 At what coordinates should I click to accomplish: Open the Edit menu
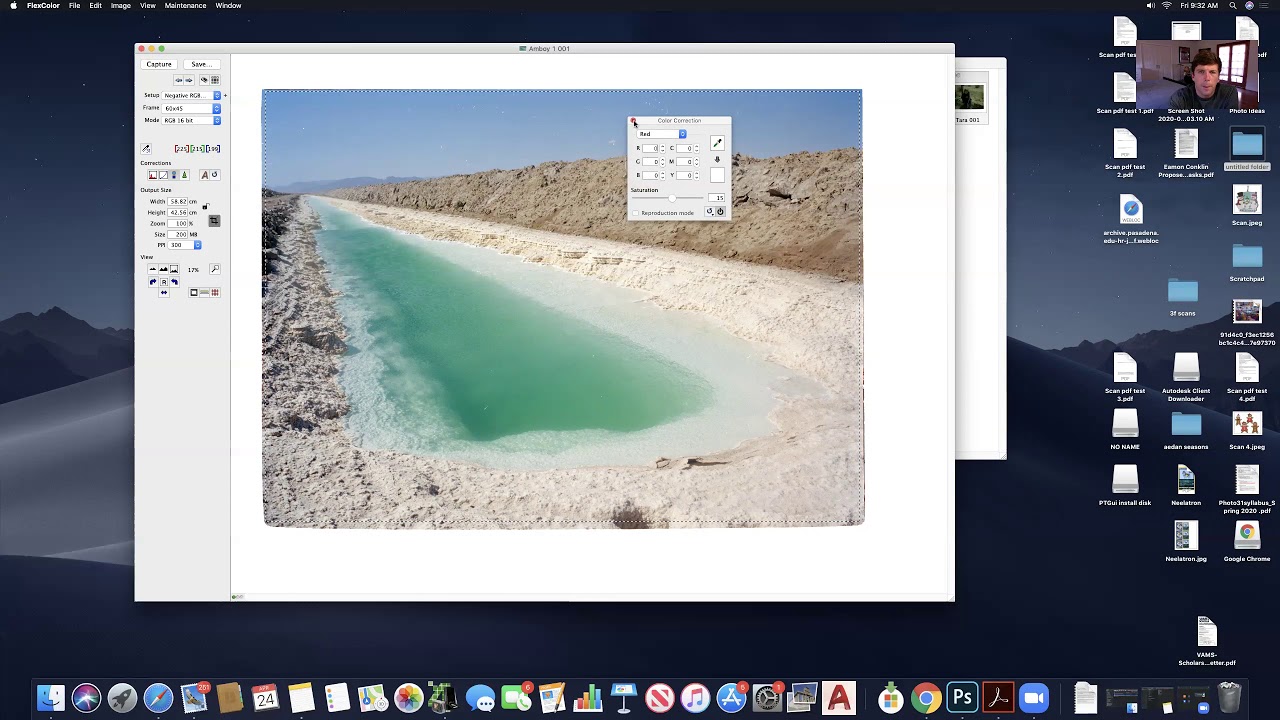pyautogui.click(x=95, y=6)
